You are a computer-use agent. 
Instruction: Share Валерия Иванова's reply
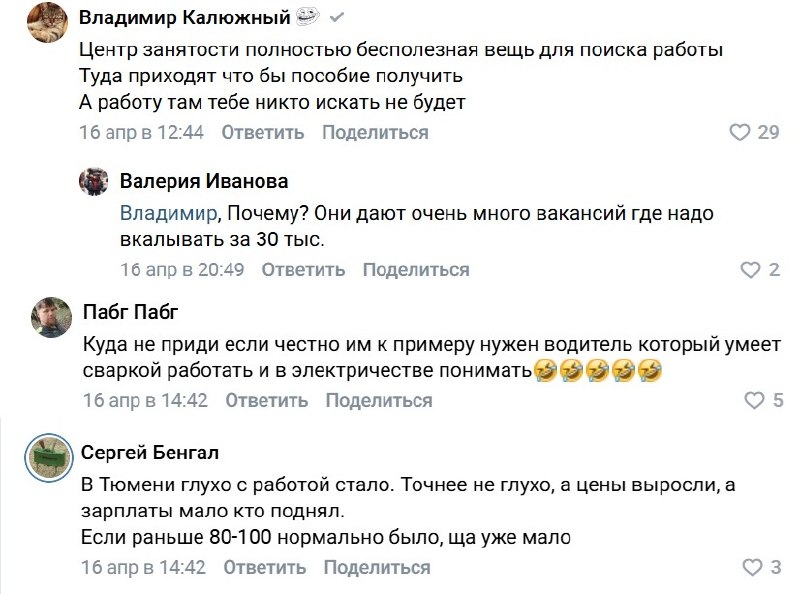416,269
